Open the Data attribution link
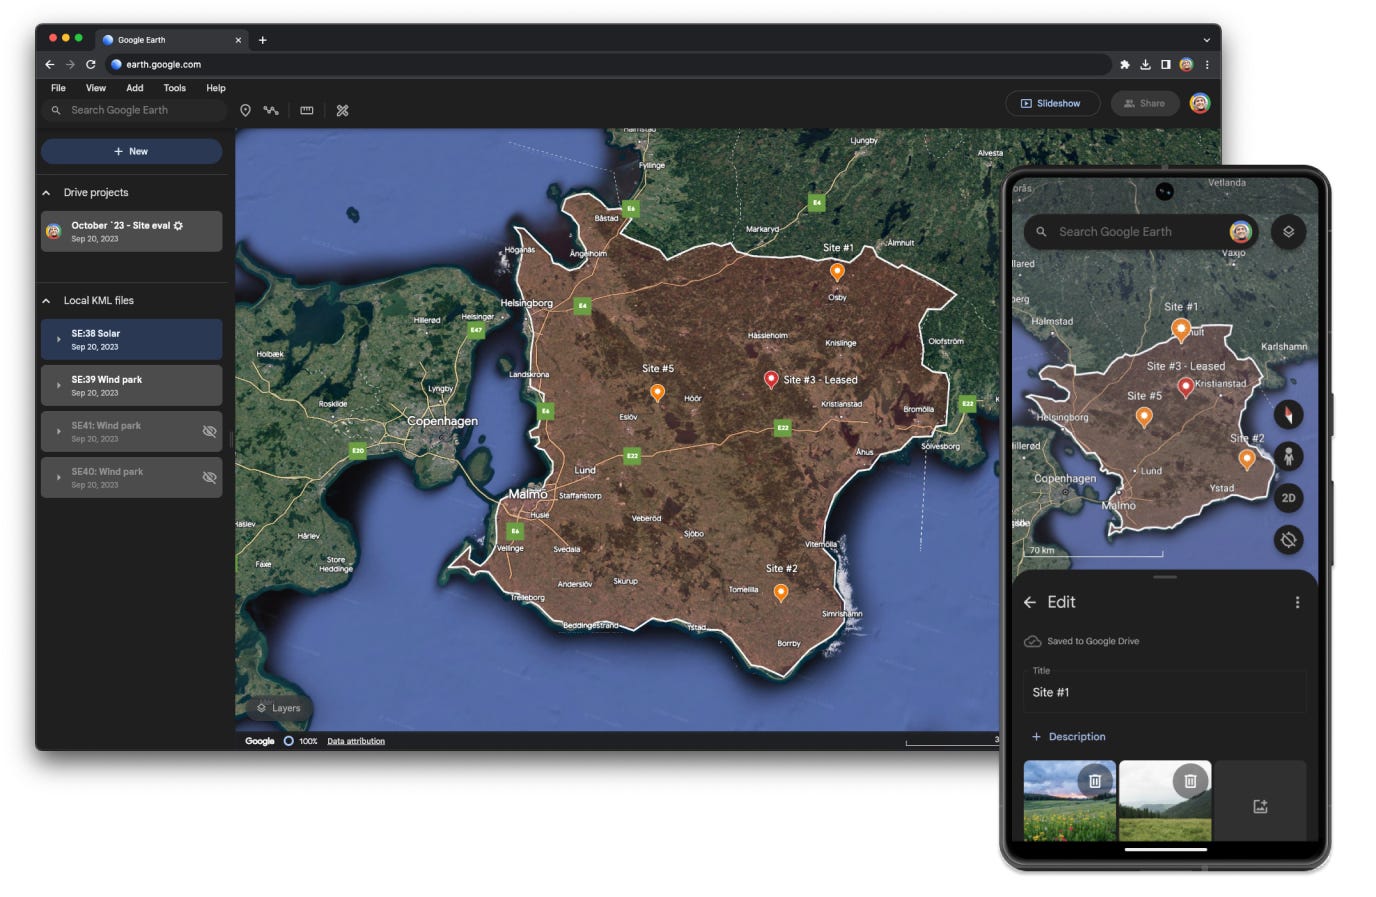This screenshot has height=897, width=1376. (356, 741)
